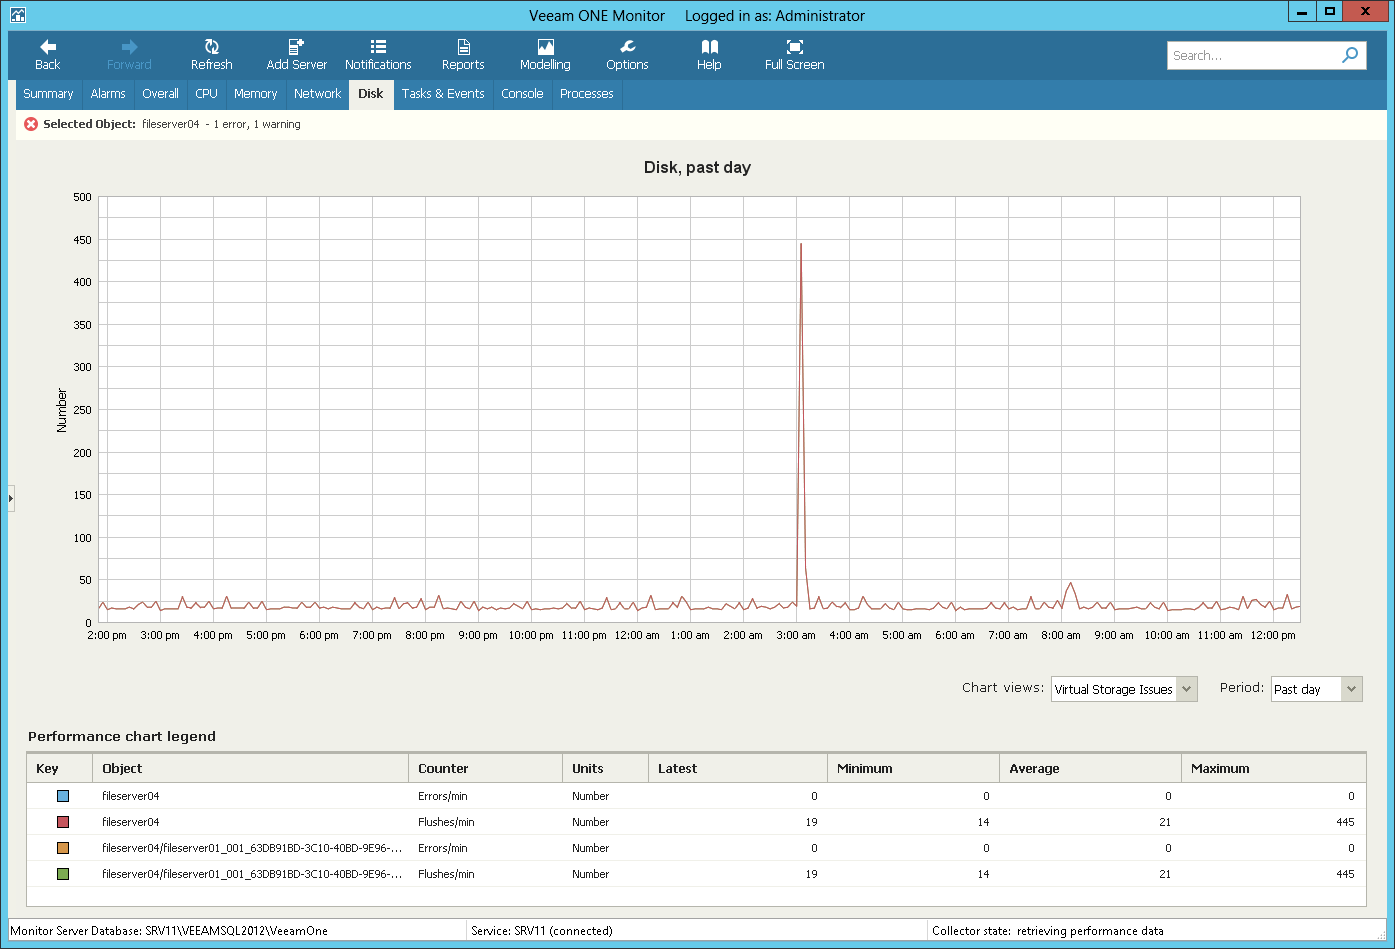
Task: Click the 'Performance chart legend' heading
Action: pyautogui.click(x=122, y=736)
